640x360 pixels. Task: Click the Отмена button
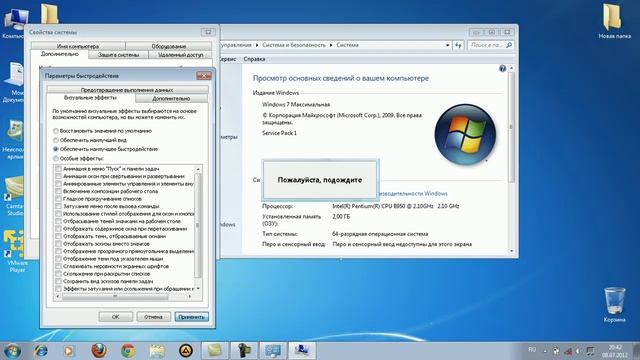[153, 317]
